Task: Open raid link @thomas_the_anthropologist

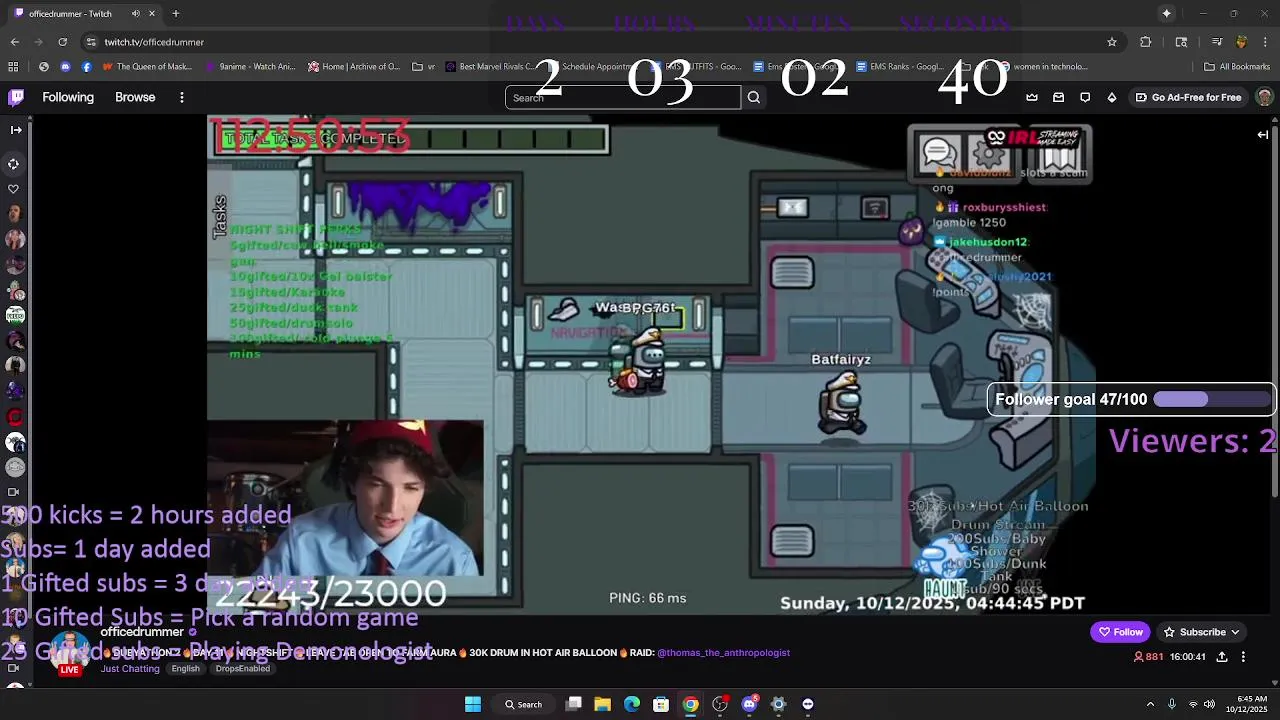Action: pos(723,653)
